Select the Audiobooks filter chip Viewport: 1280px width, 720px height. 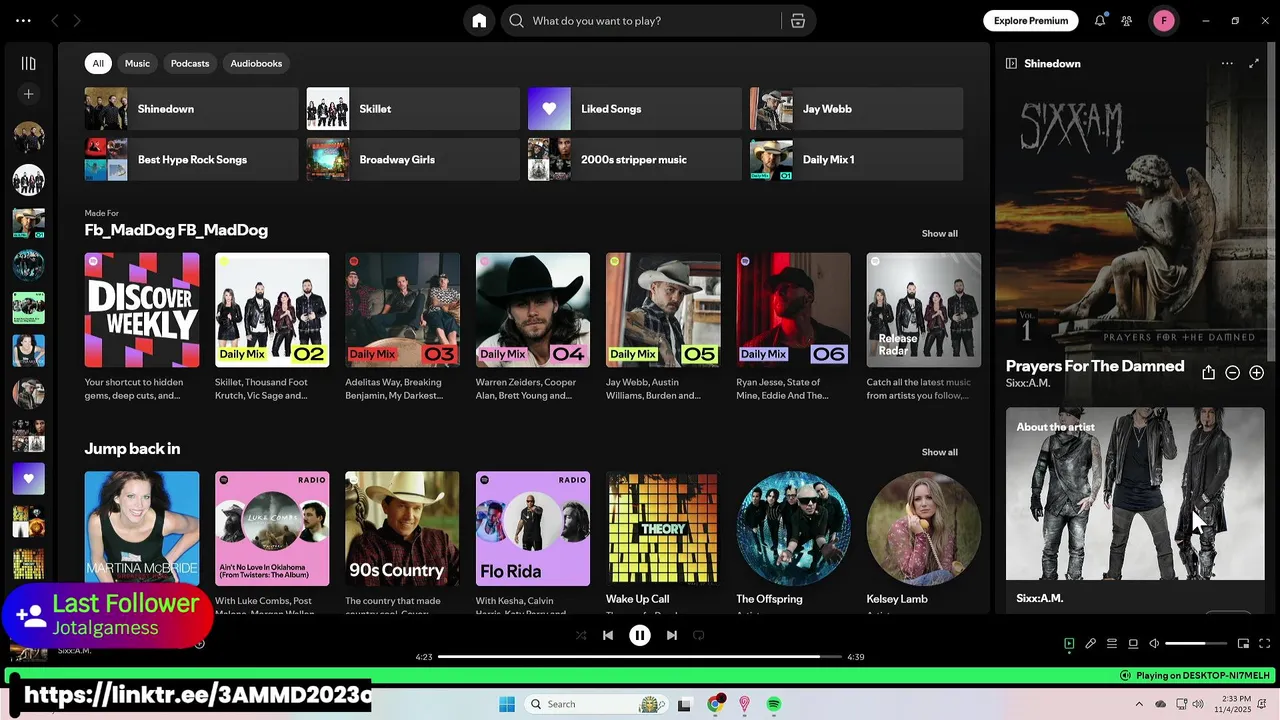point(256,63)
